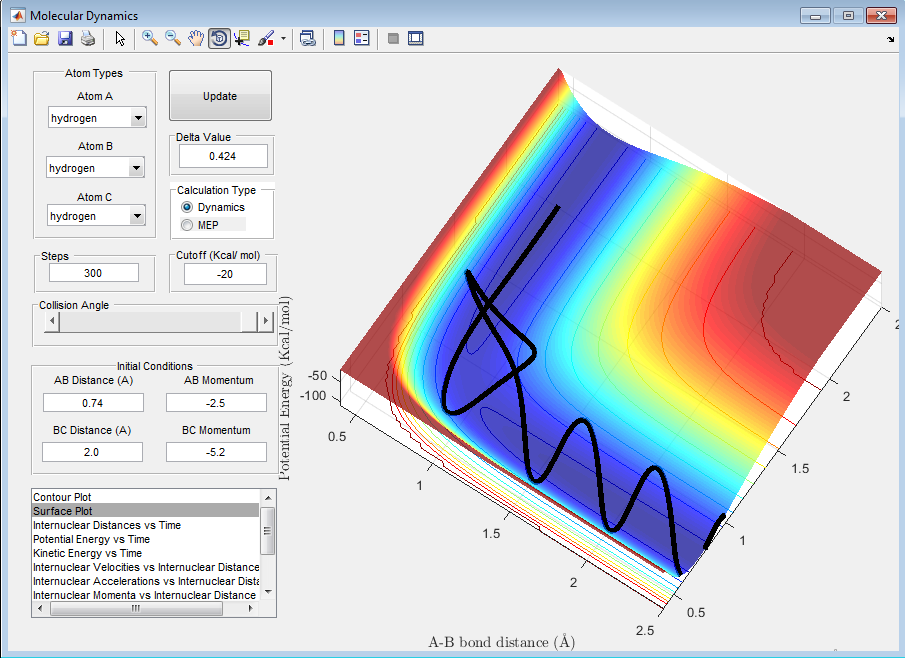Image resolution: width=905 pixels, height=658 pixels.
Task: Select the Zoom In tool
Action: click(150, 38)
